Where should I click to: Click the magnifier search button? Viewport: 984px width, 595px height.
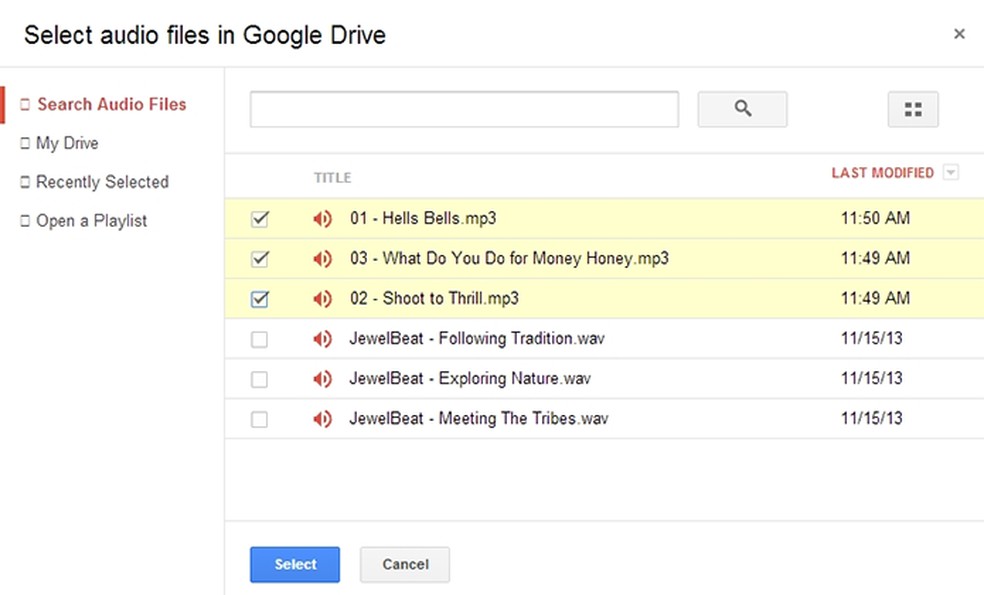coord(742,109)
